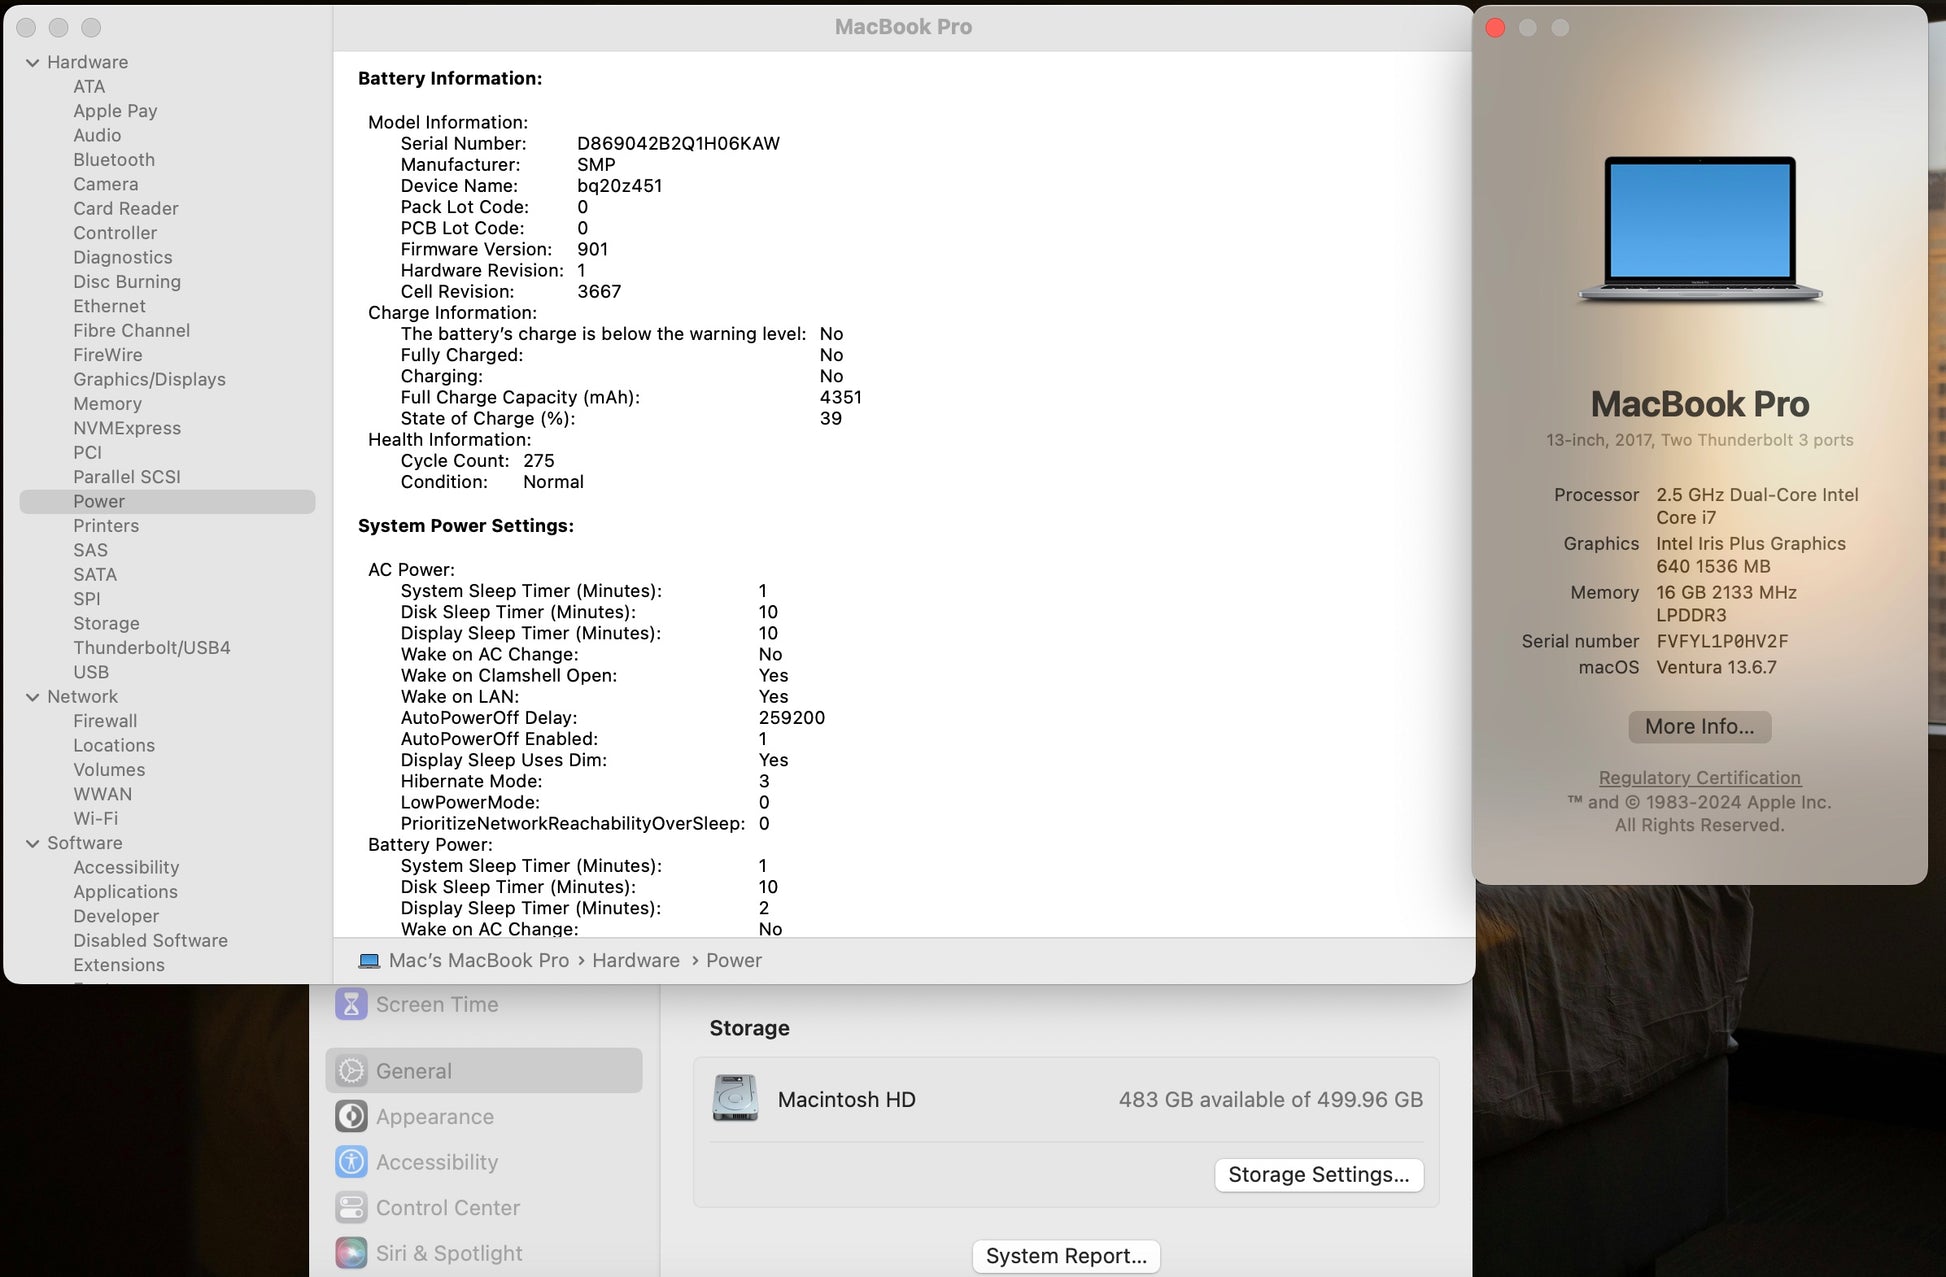This screenshot has height=1277, width=1946.
Task: Collapse the Hardware section
Action: (32, 62)
